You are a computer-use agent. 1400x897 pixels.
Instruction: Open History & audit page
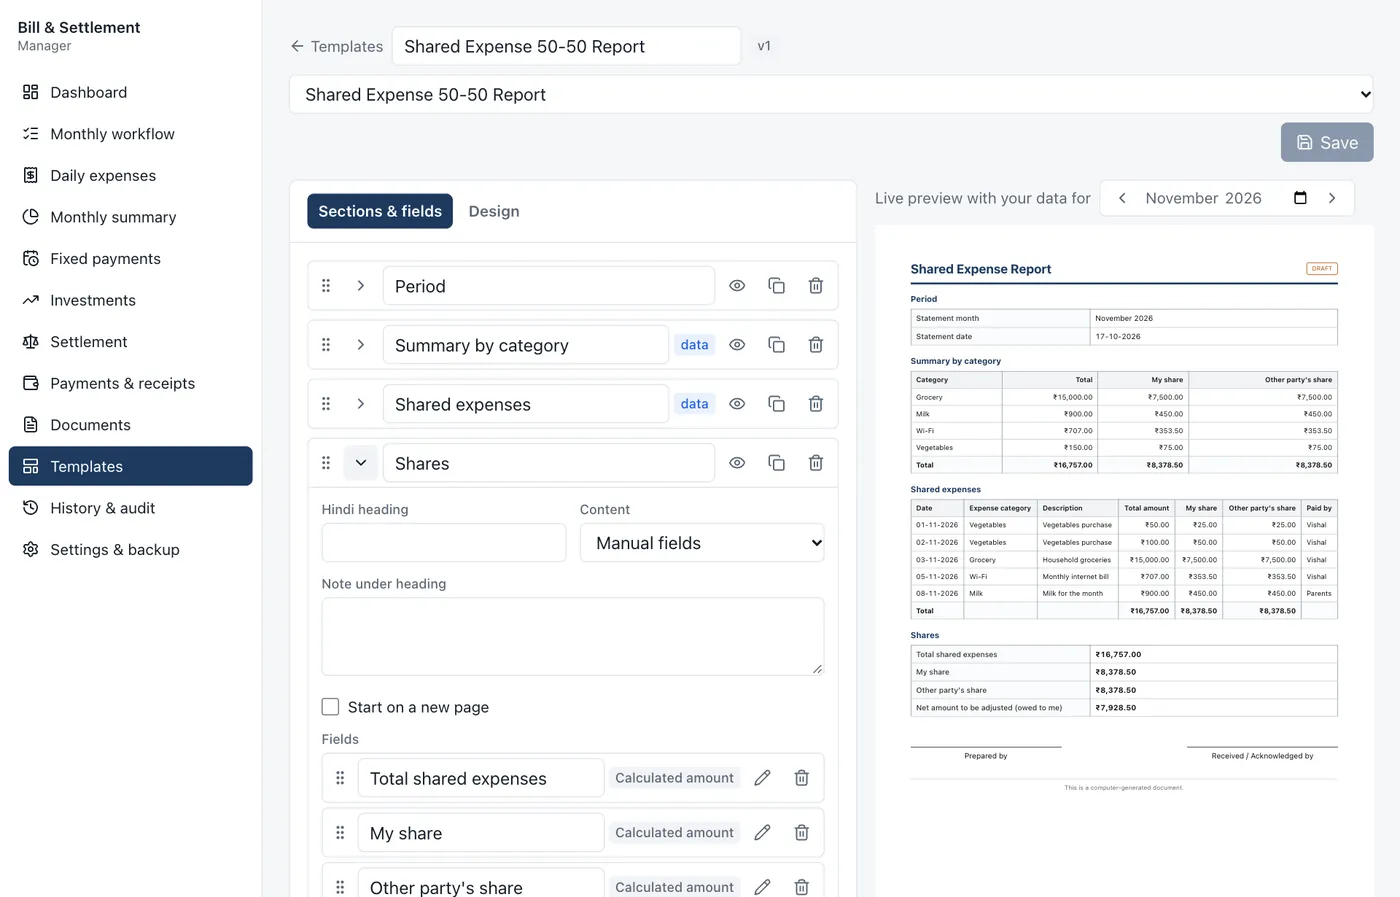tap(131, 508)
